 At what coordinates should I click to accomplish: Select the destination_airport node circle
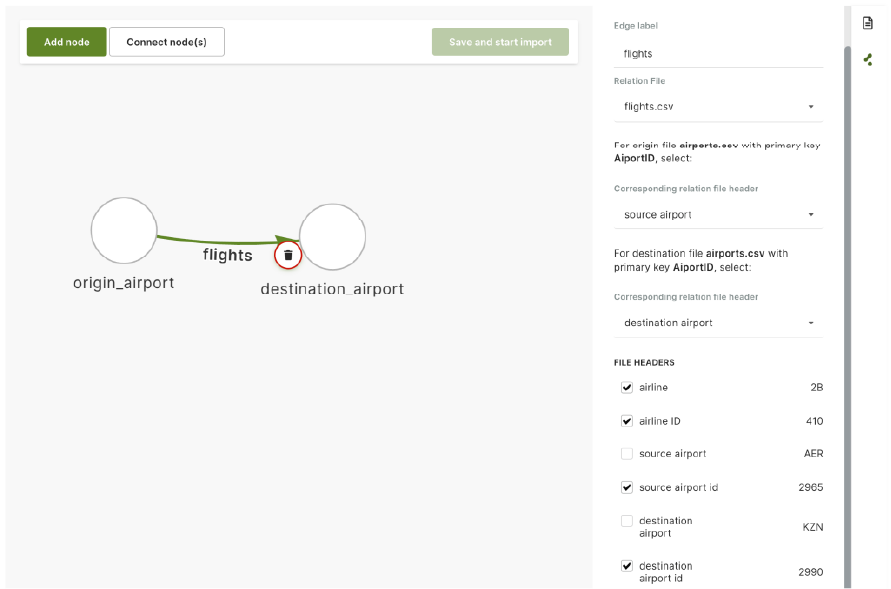(332, 237)
